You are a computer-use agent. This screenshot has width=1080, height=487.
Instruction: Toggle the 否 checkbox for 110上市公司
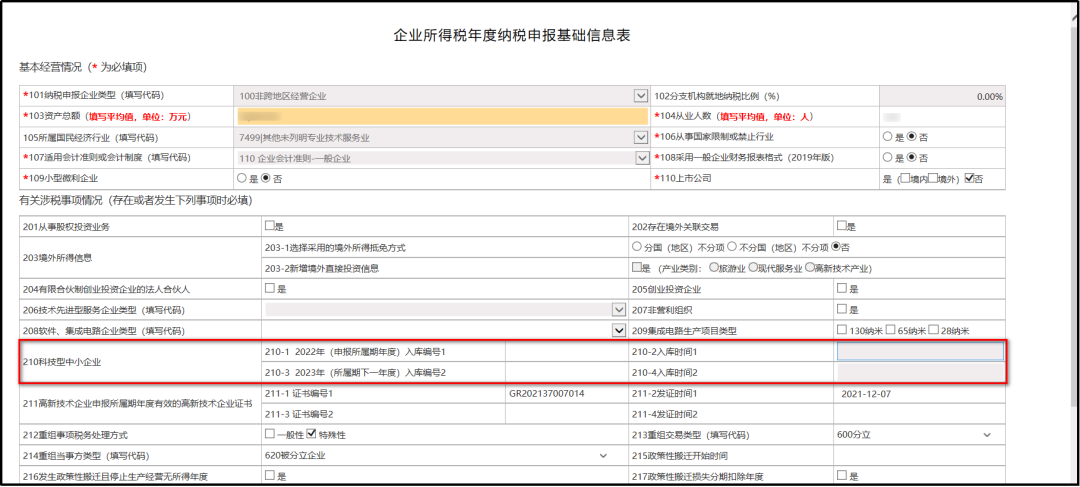(x=970, y=178)
